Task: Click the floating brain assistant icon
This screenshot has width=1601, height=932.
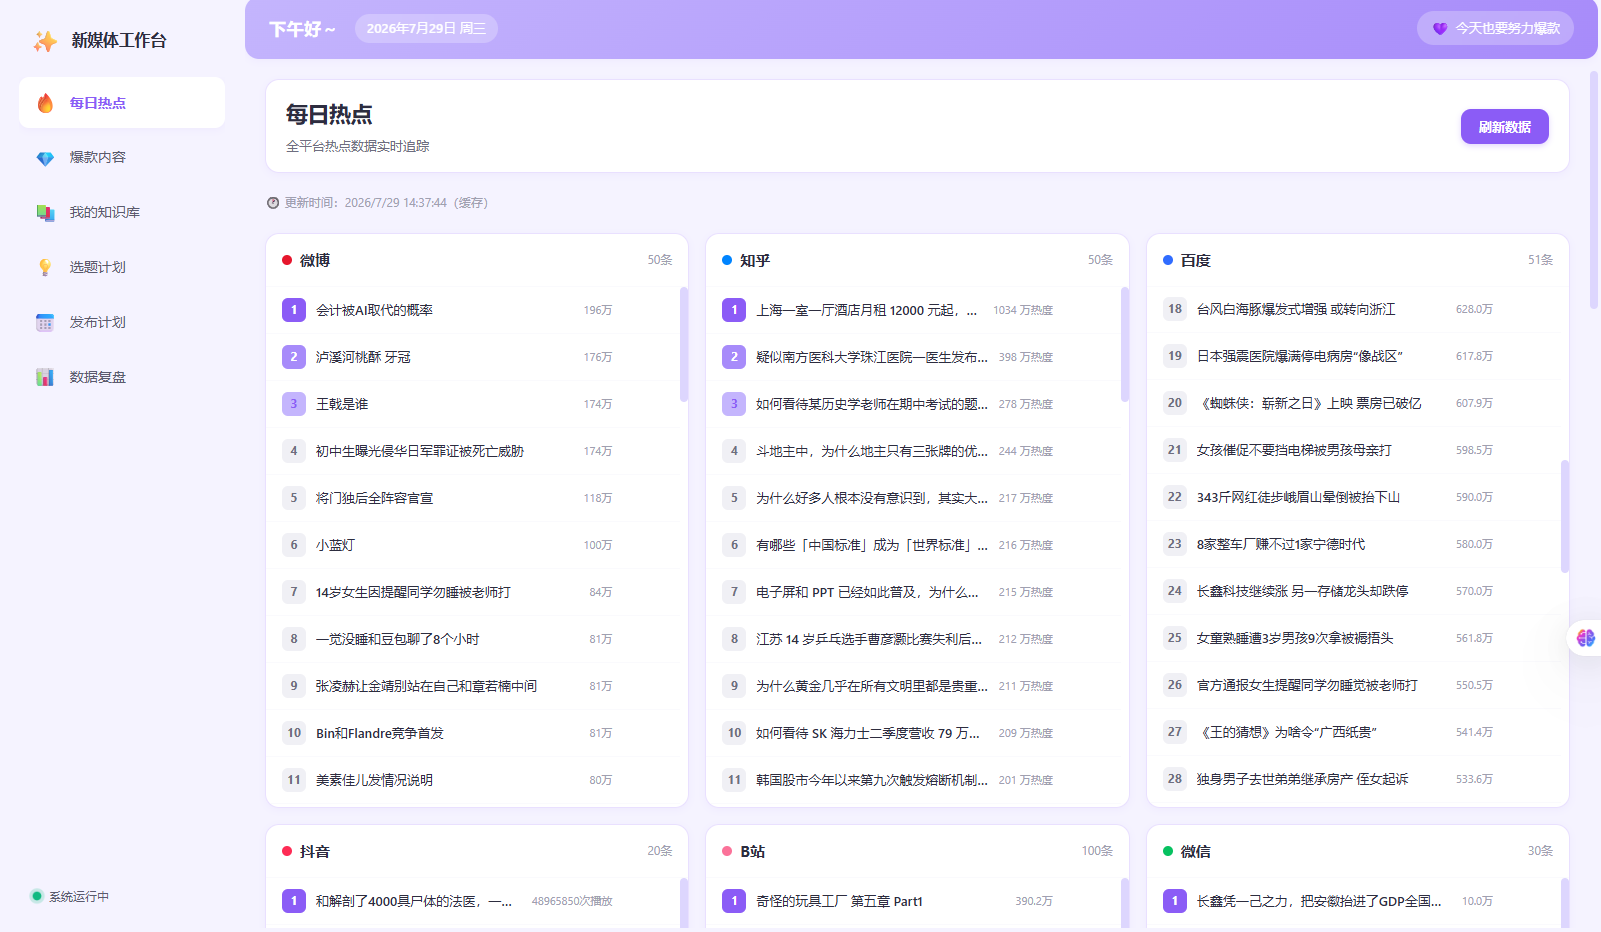Action: click(x=1586, y=638)
